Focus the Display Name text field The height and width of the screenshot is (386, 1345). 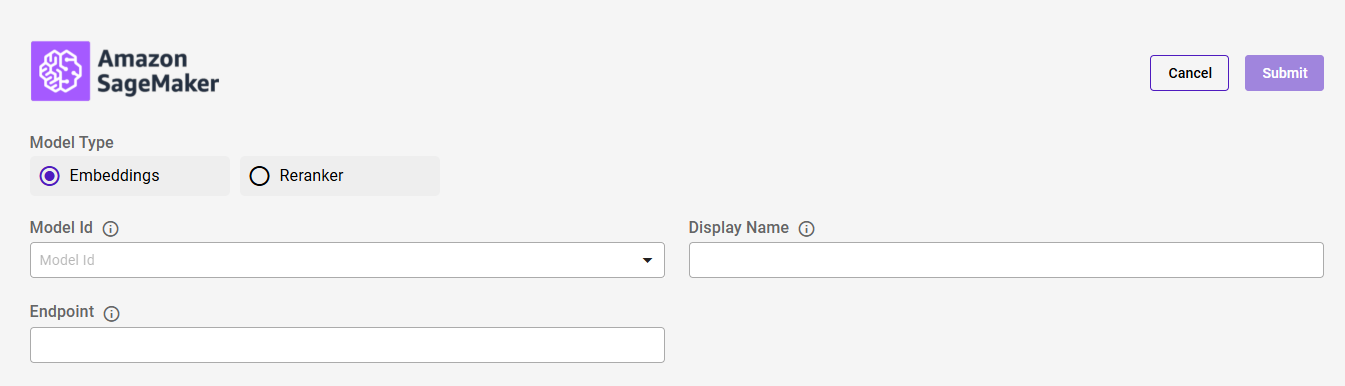1006,260
